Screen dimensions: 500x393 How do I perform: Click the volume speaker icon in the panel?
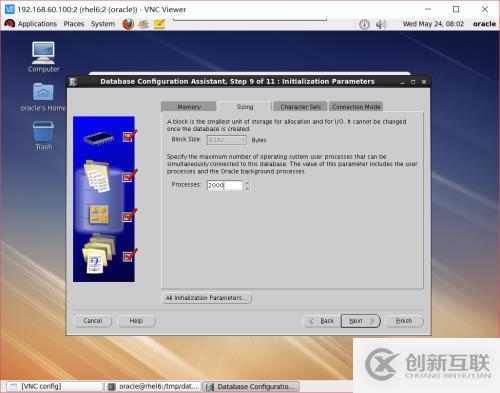(x=381, y=24)
